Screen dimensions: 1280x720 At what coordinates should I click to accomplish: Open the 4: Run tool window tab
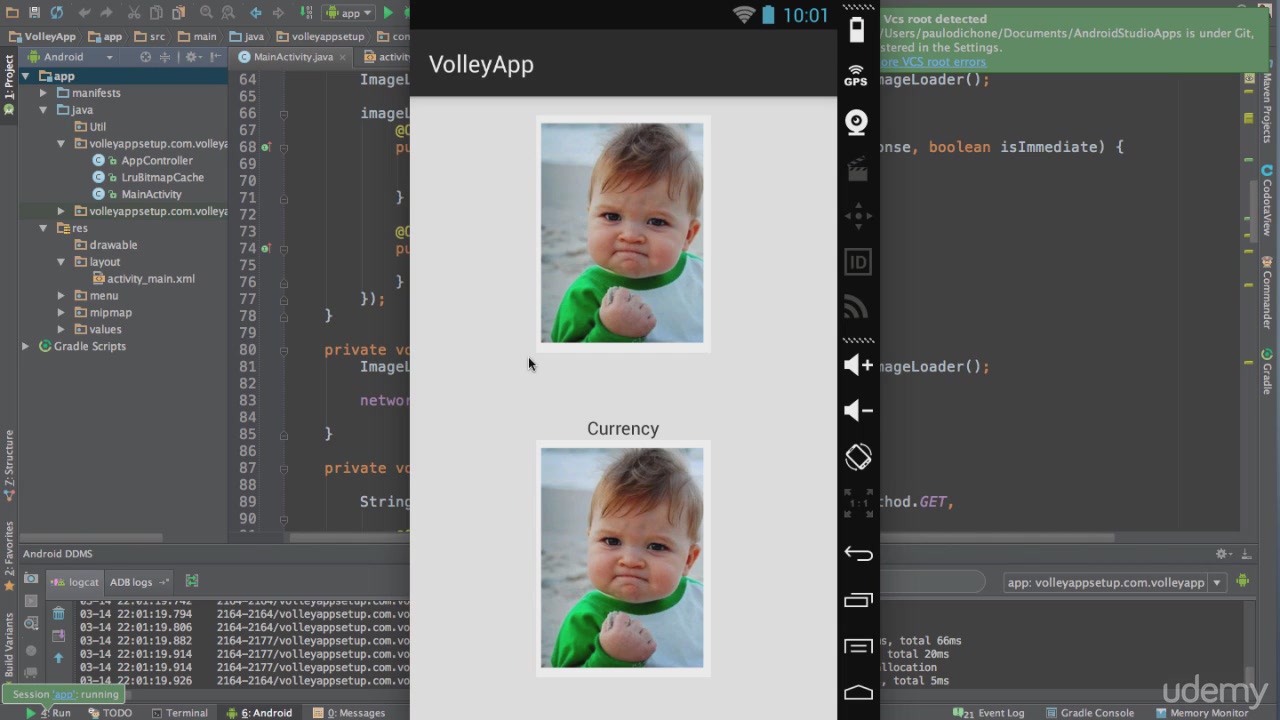pos(49,713)
